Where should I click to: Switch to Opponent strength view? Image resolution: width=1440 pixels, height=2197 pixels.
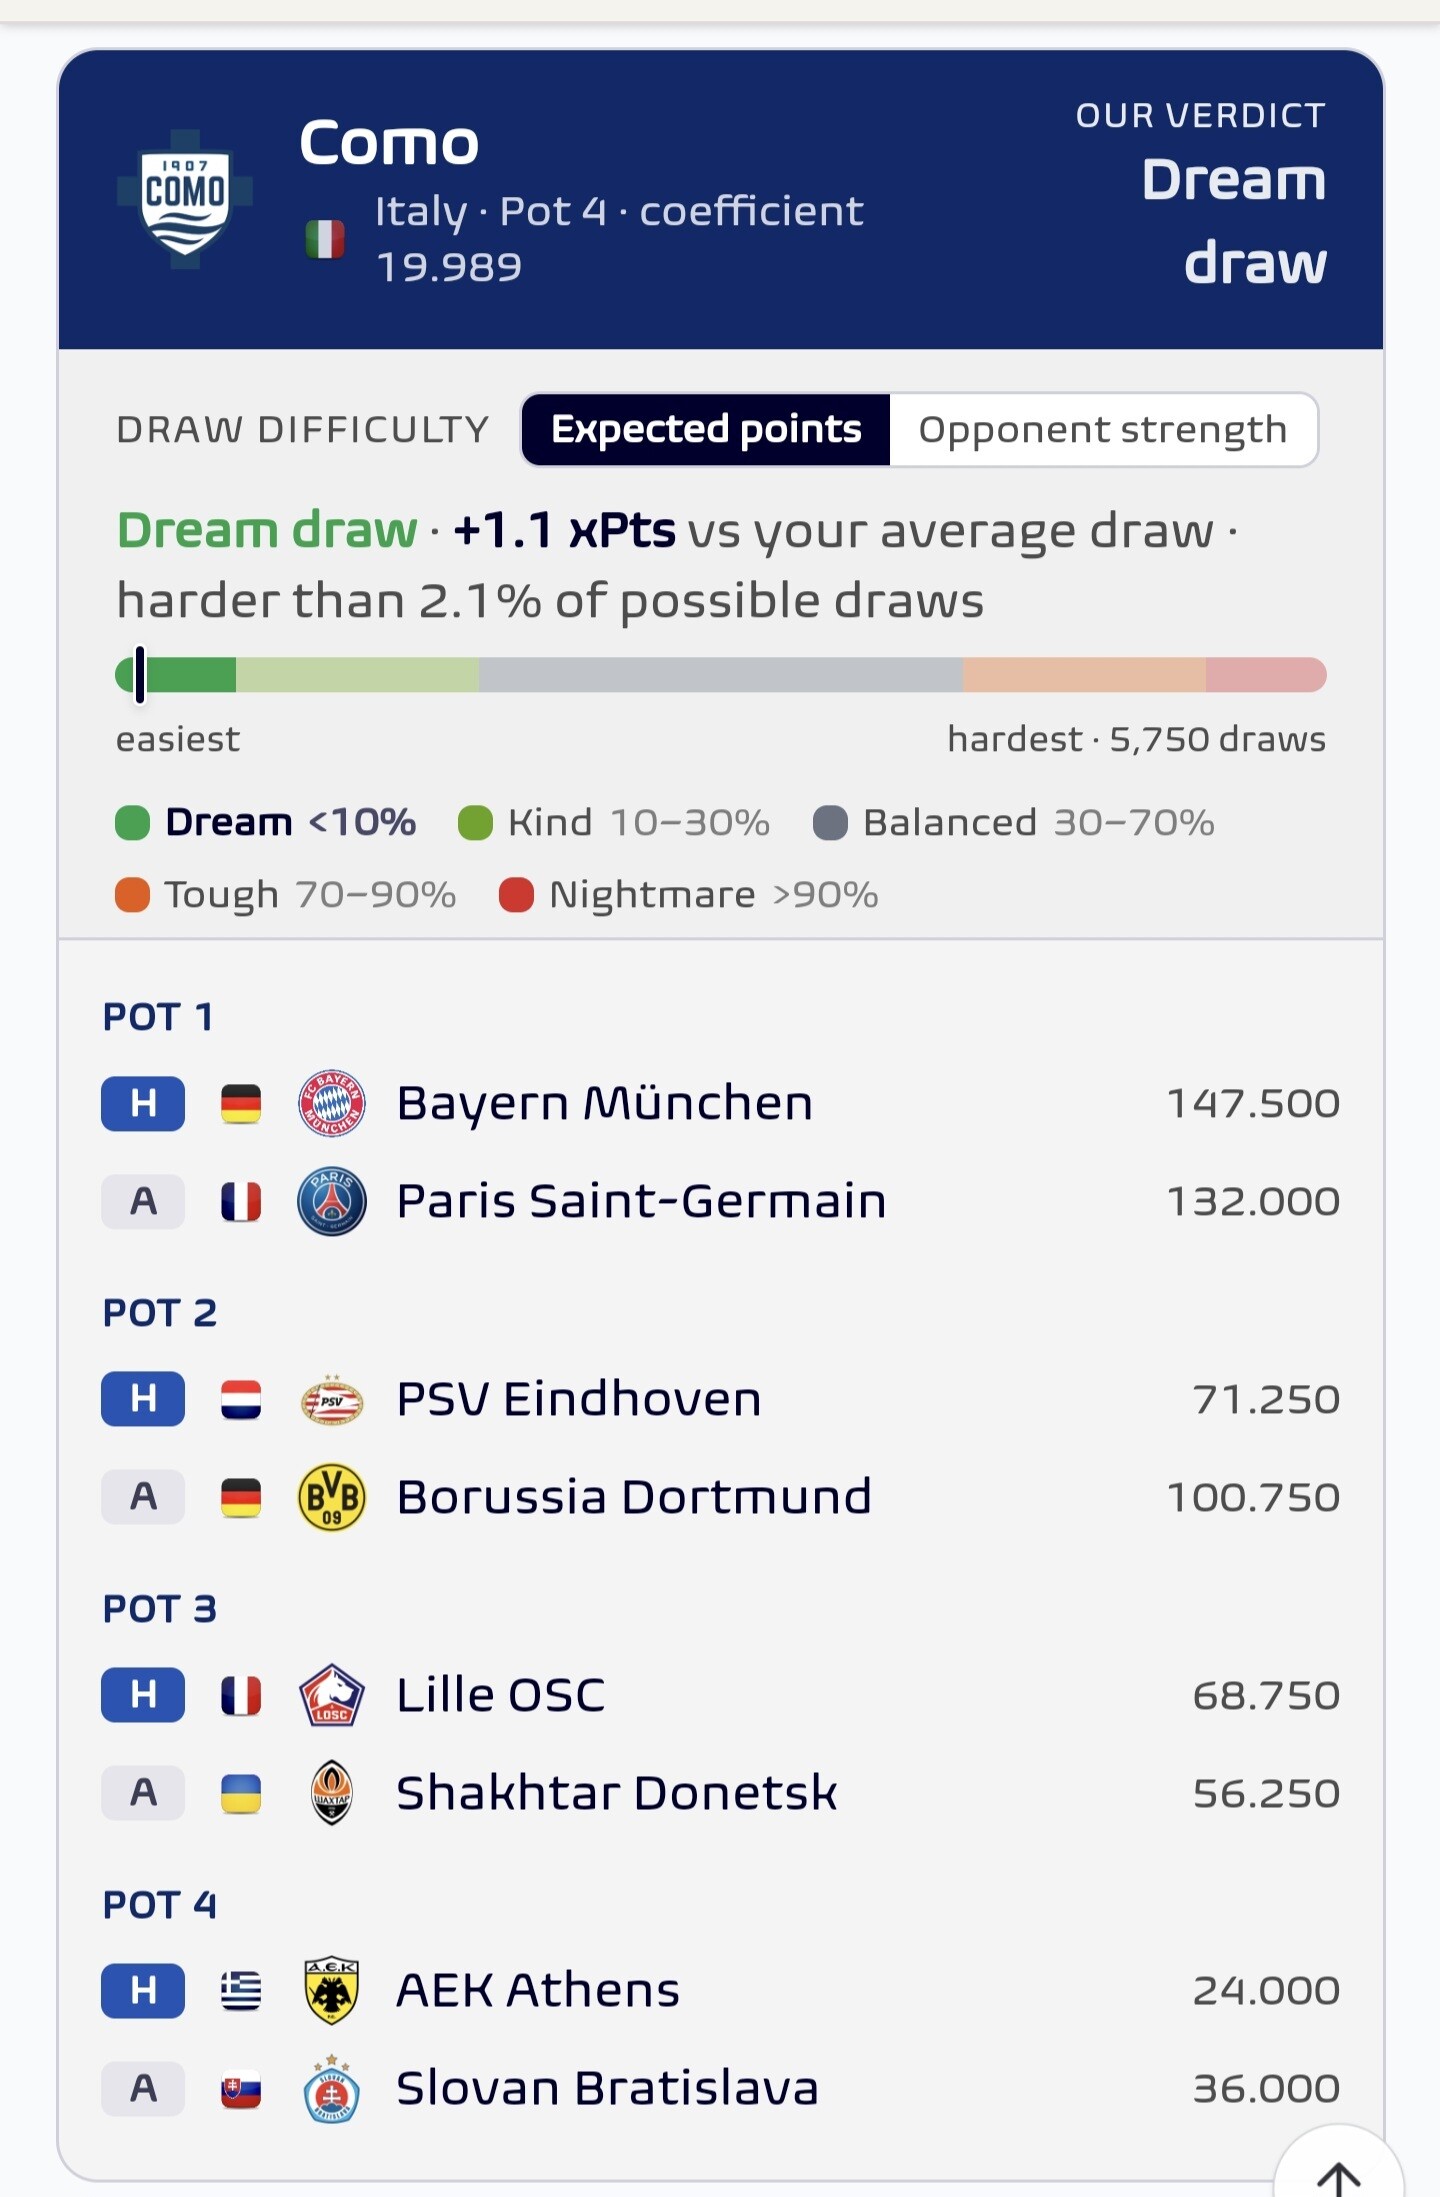coord(1103,430)
